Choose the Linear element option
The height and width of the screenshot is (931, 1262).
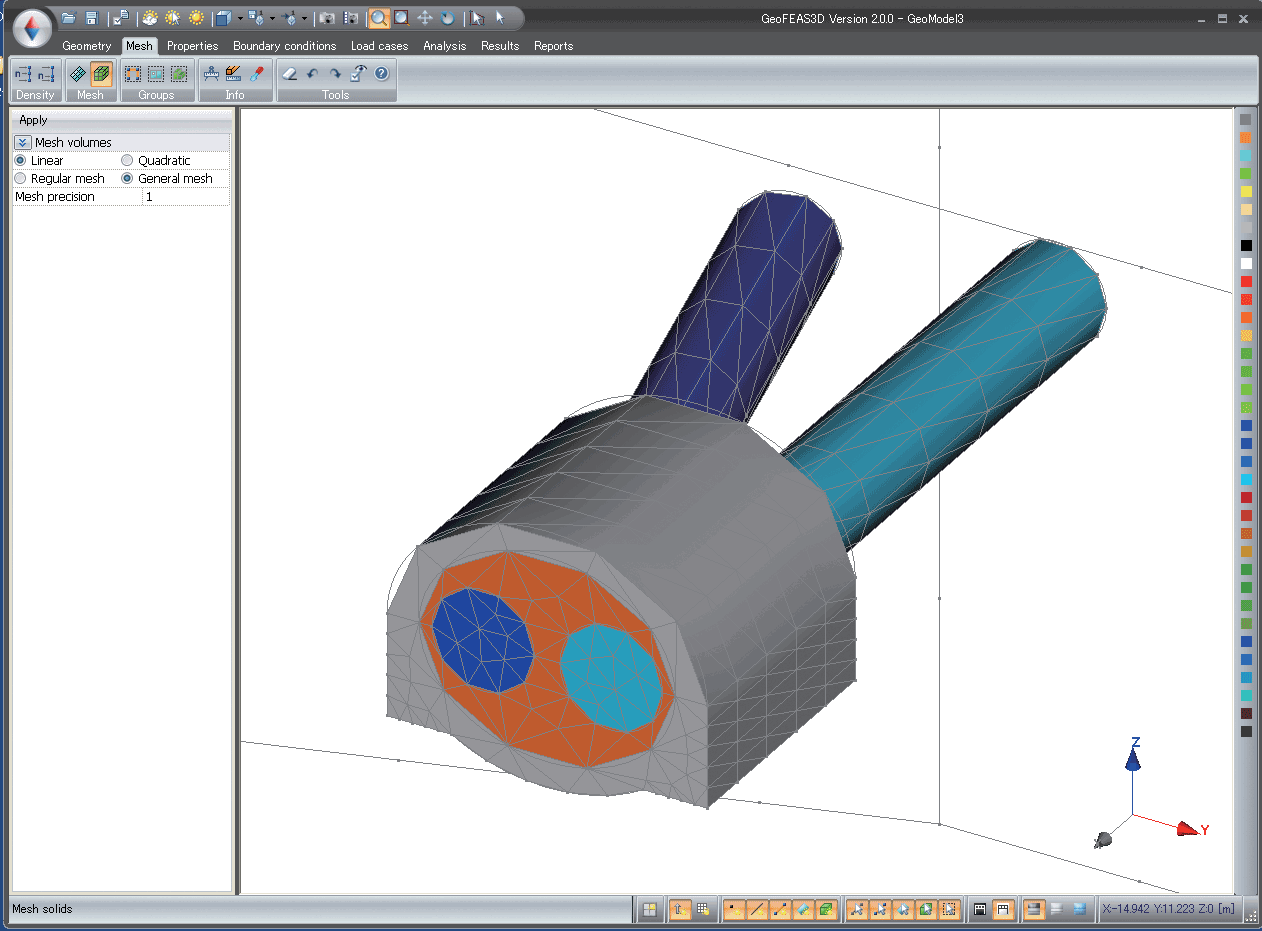(20, 161)
